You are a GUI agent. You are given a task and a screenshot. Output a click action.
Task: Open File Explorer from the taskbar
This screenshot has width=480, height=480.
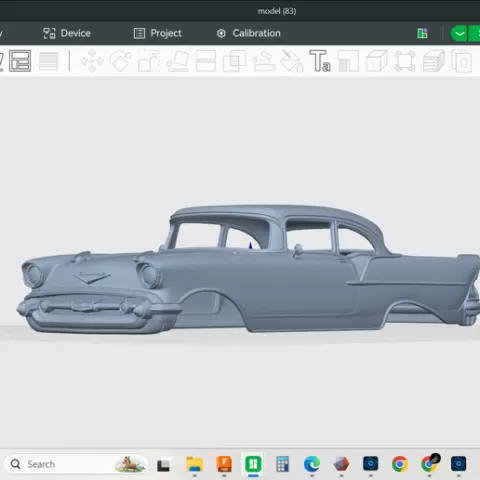(195, 464)
